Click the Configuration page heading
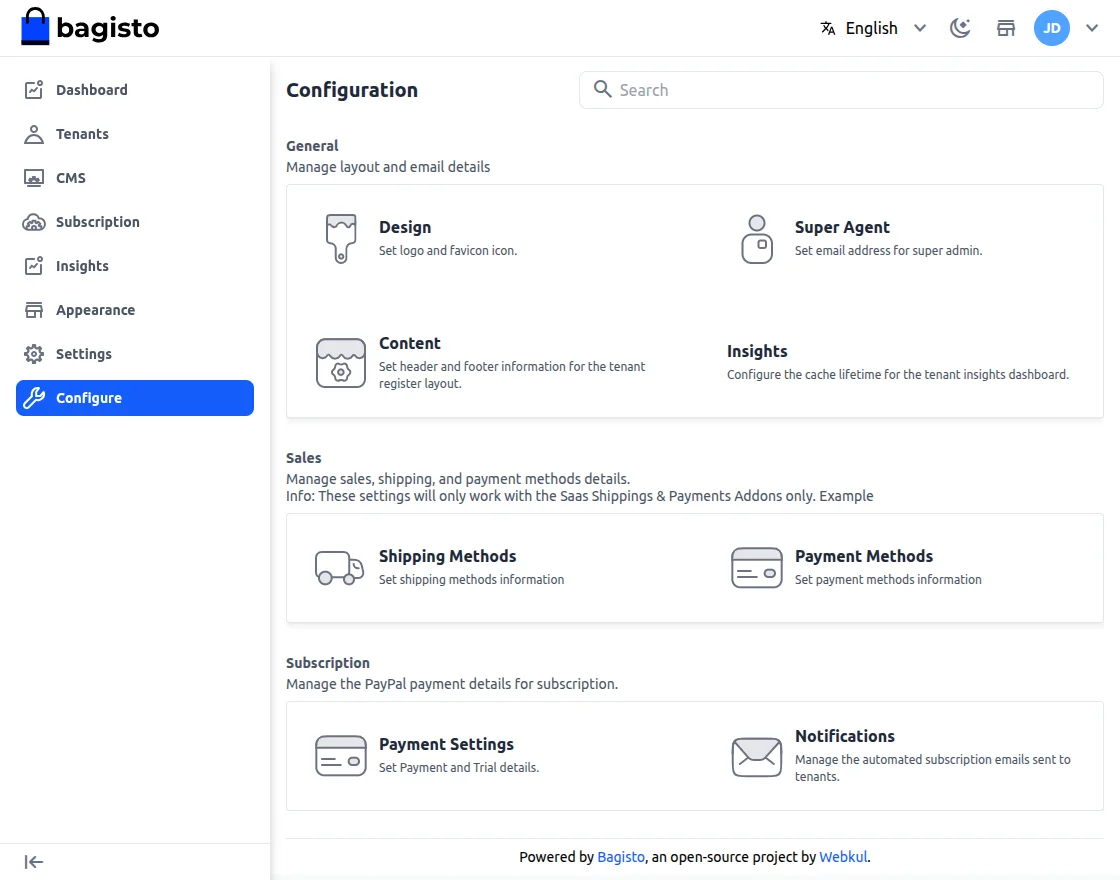This screenshot has width=1120, height=880. click(352, 90)
